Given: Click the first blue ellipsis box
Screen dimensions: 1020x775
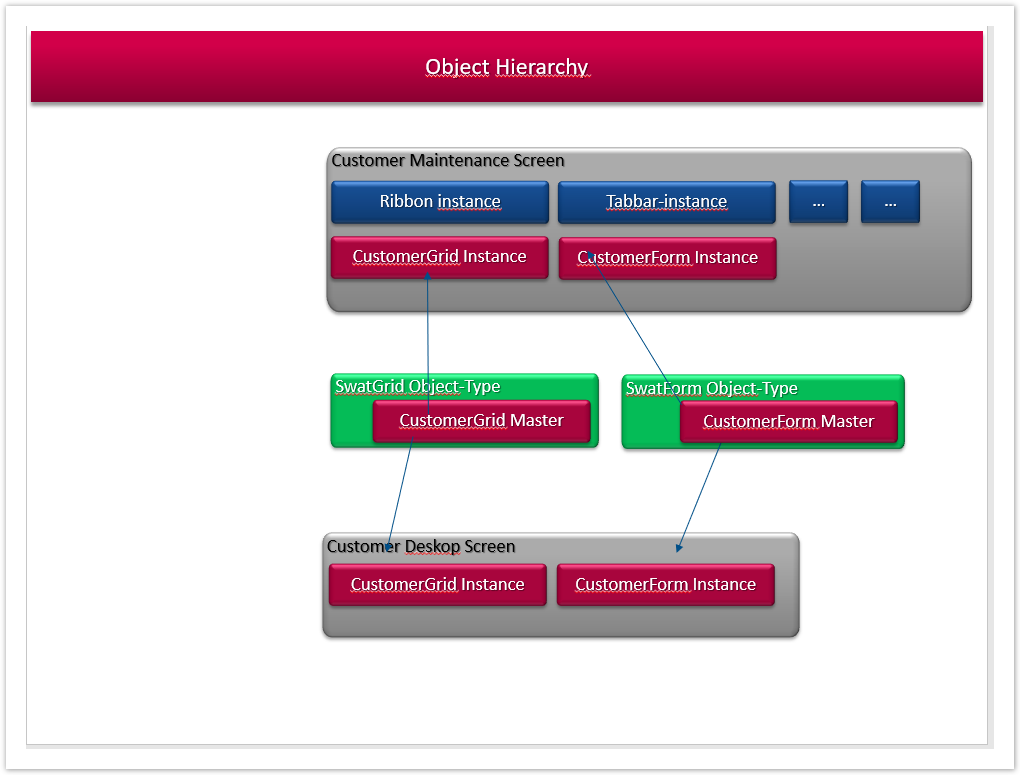Looking at the screenshot, I should point(818,202).
